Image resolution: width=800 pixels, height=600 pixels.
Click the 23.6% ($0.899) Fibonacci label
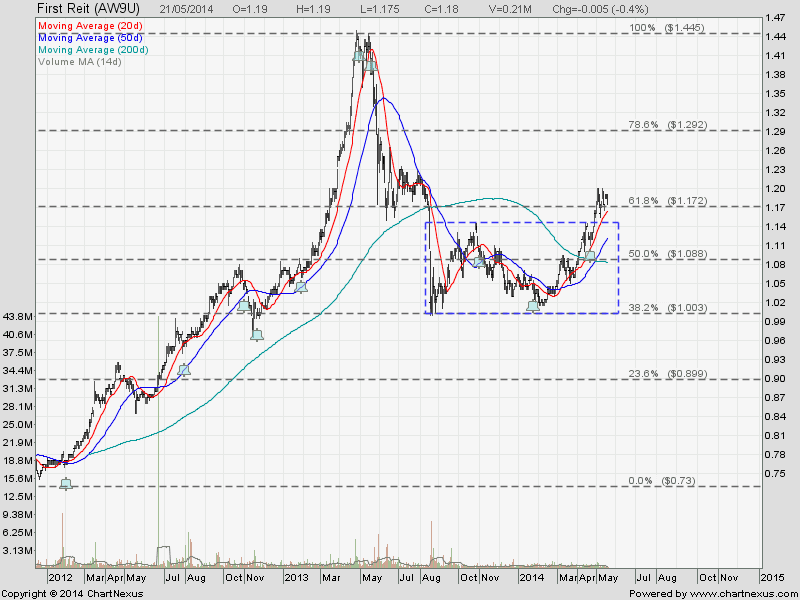[667, 374]
